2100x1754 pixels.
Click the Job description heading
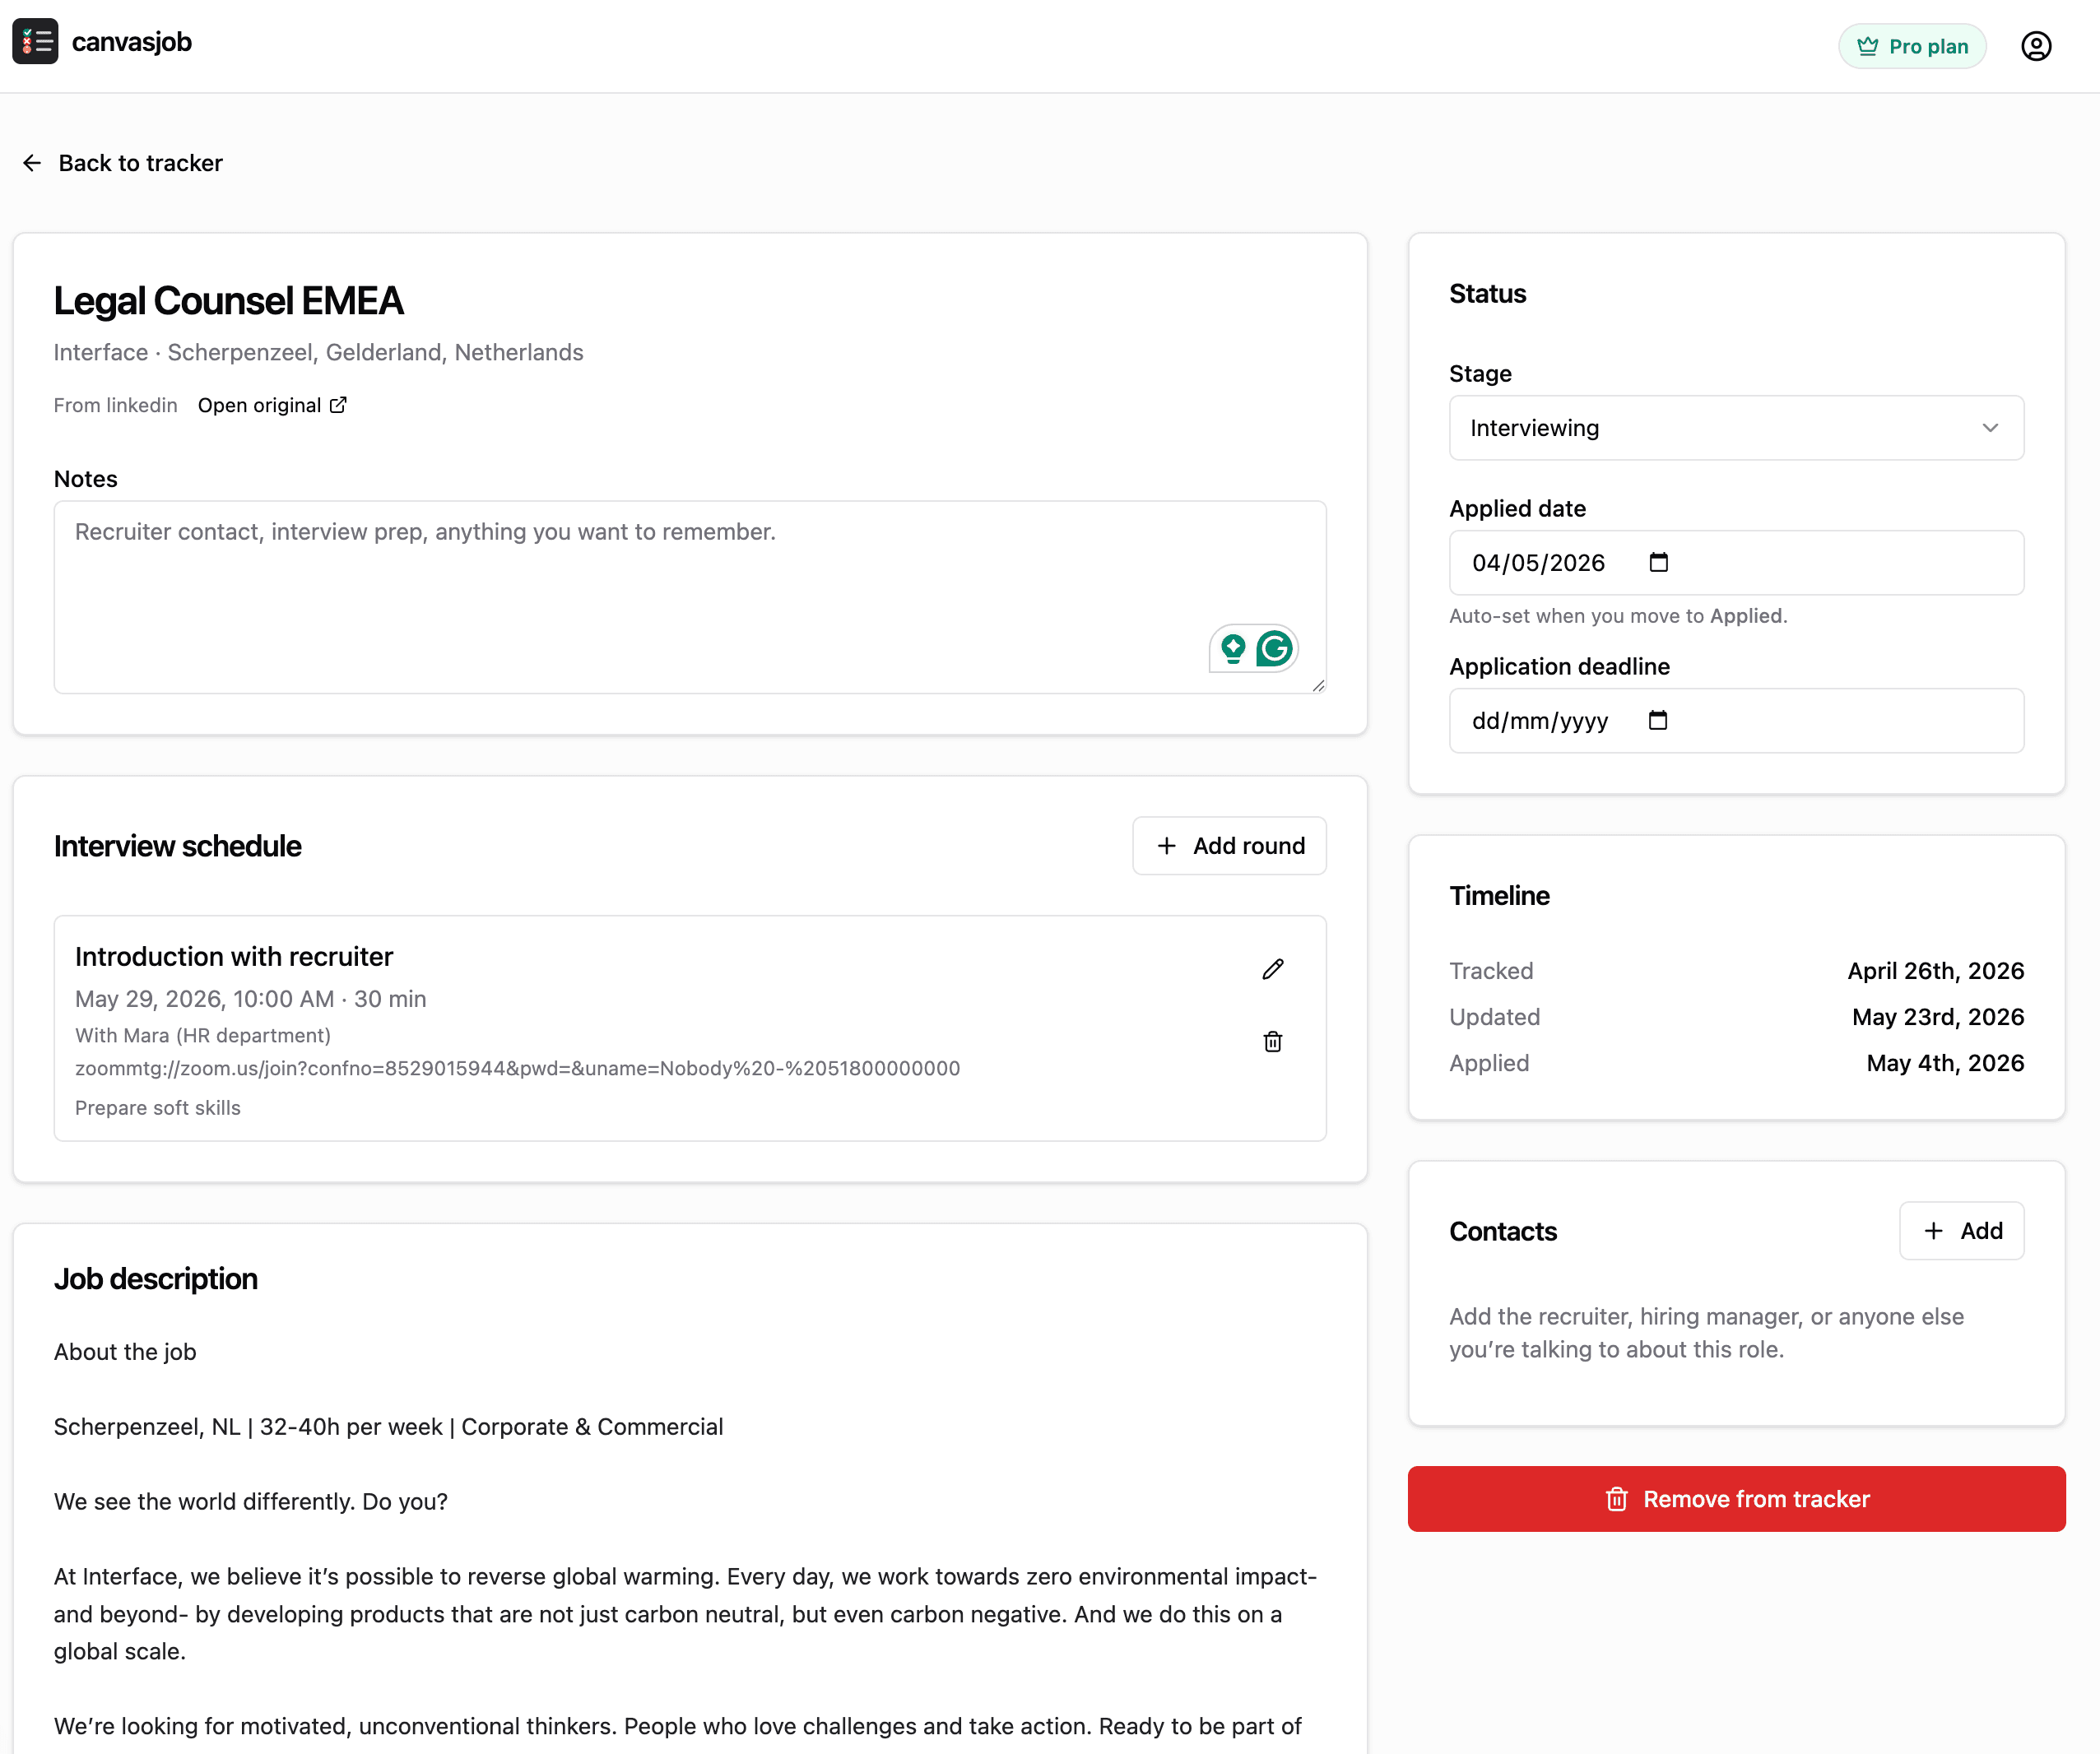click(156, 1279)
